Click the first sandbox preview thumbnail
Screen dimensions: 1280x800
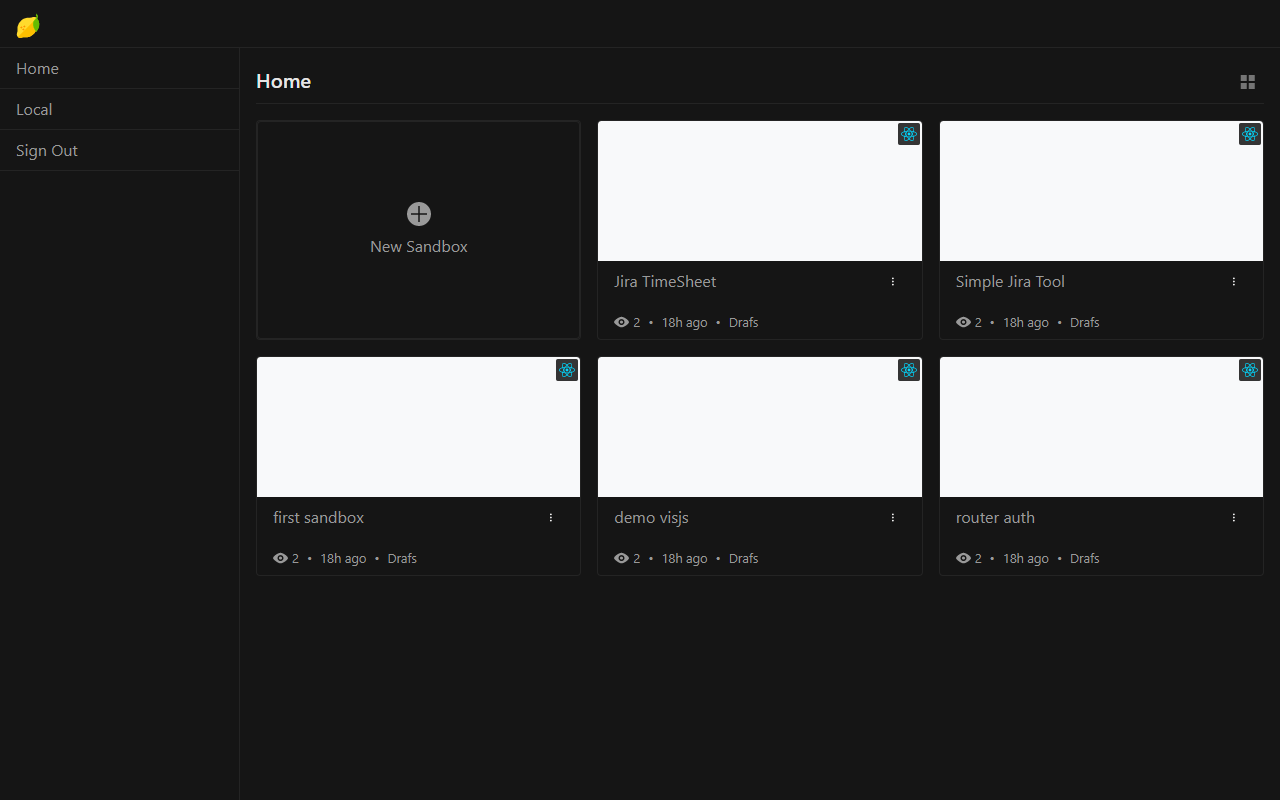click(x=418, y=427)
